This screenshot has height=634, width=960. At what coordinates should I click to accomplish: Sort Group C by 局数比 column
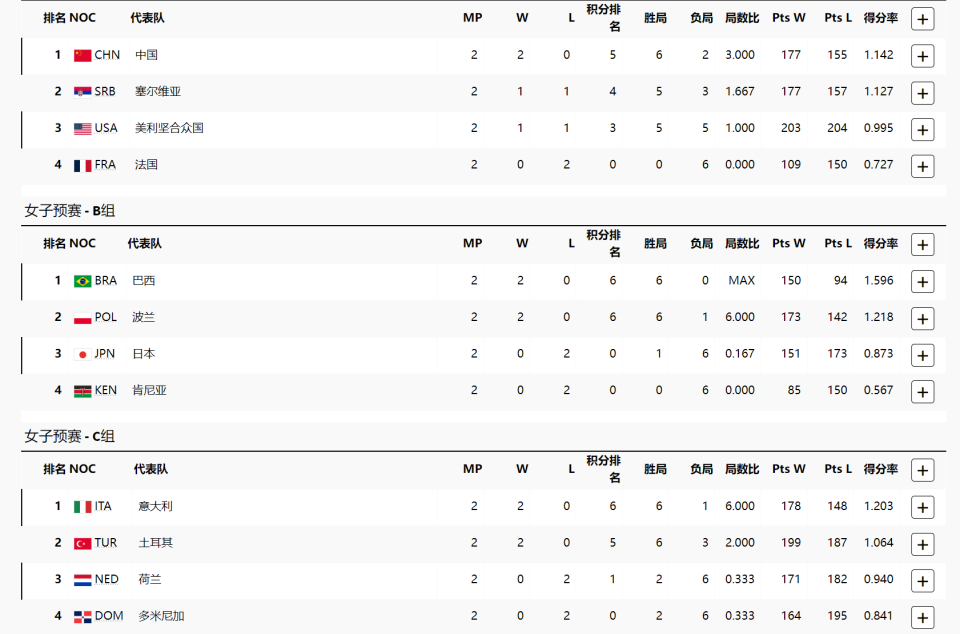point(741,470)
